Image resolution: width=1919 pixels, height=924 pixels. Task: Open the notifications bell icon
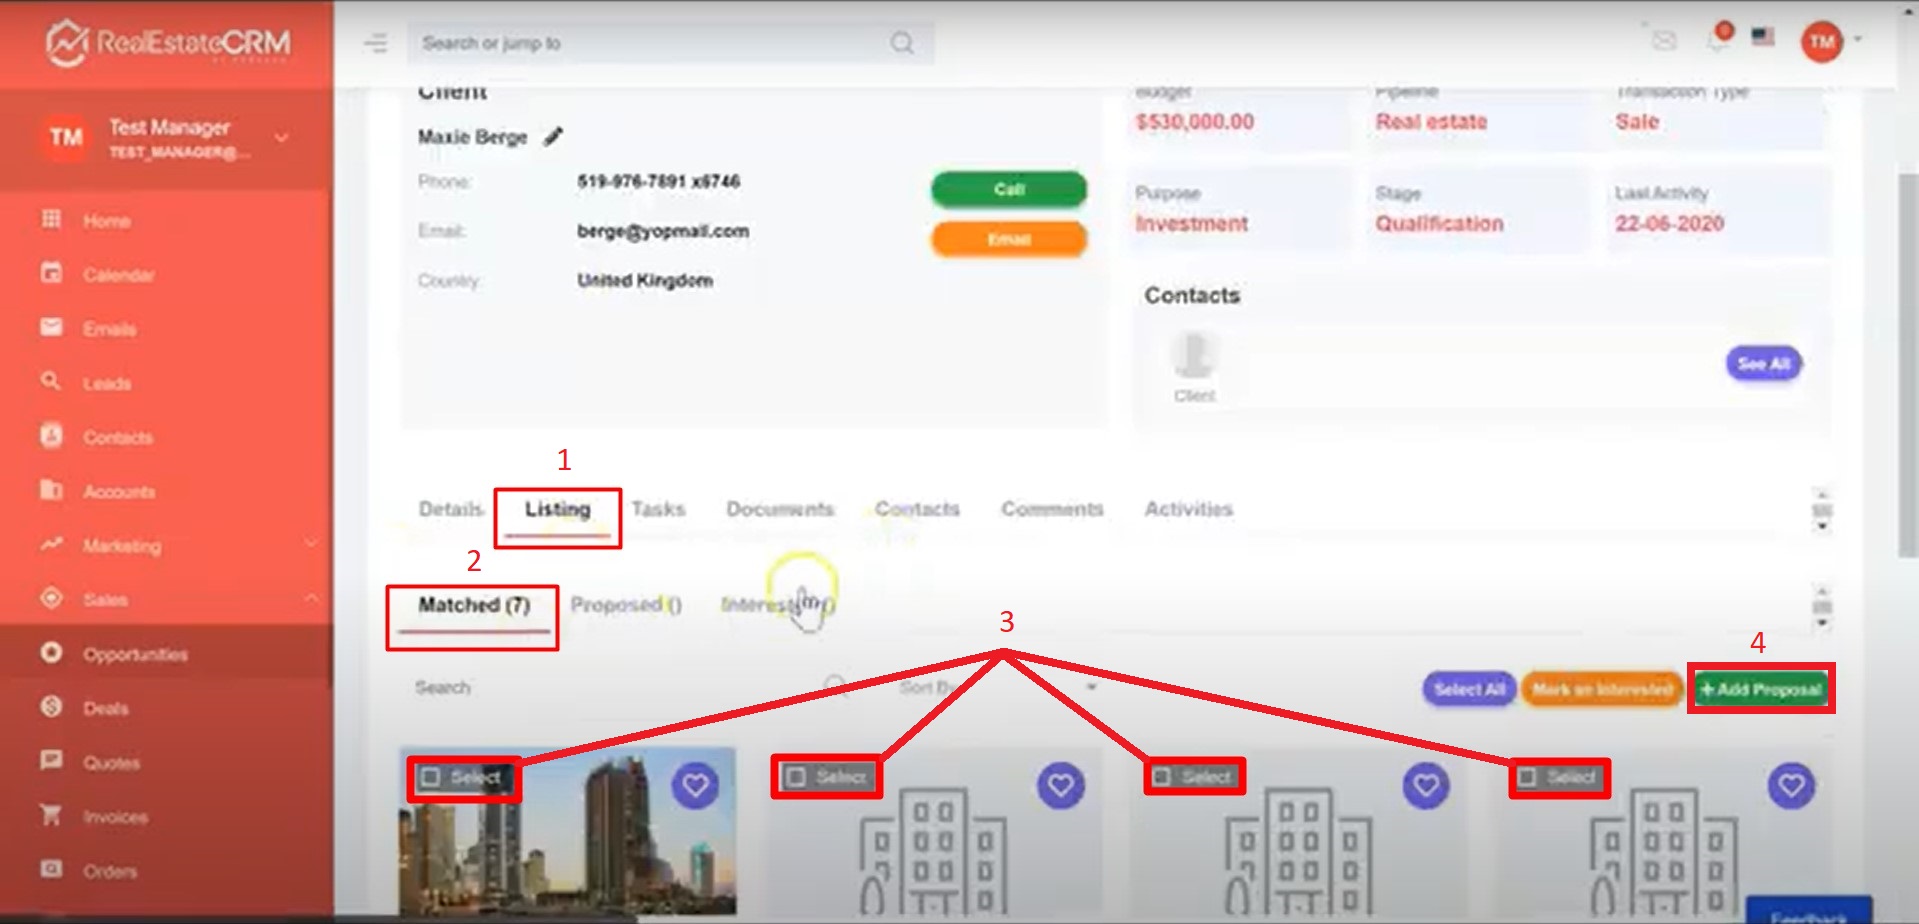click(1718, 40)
